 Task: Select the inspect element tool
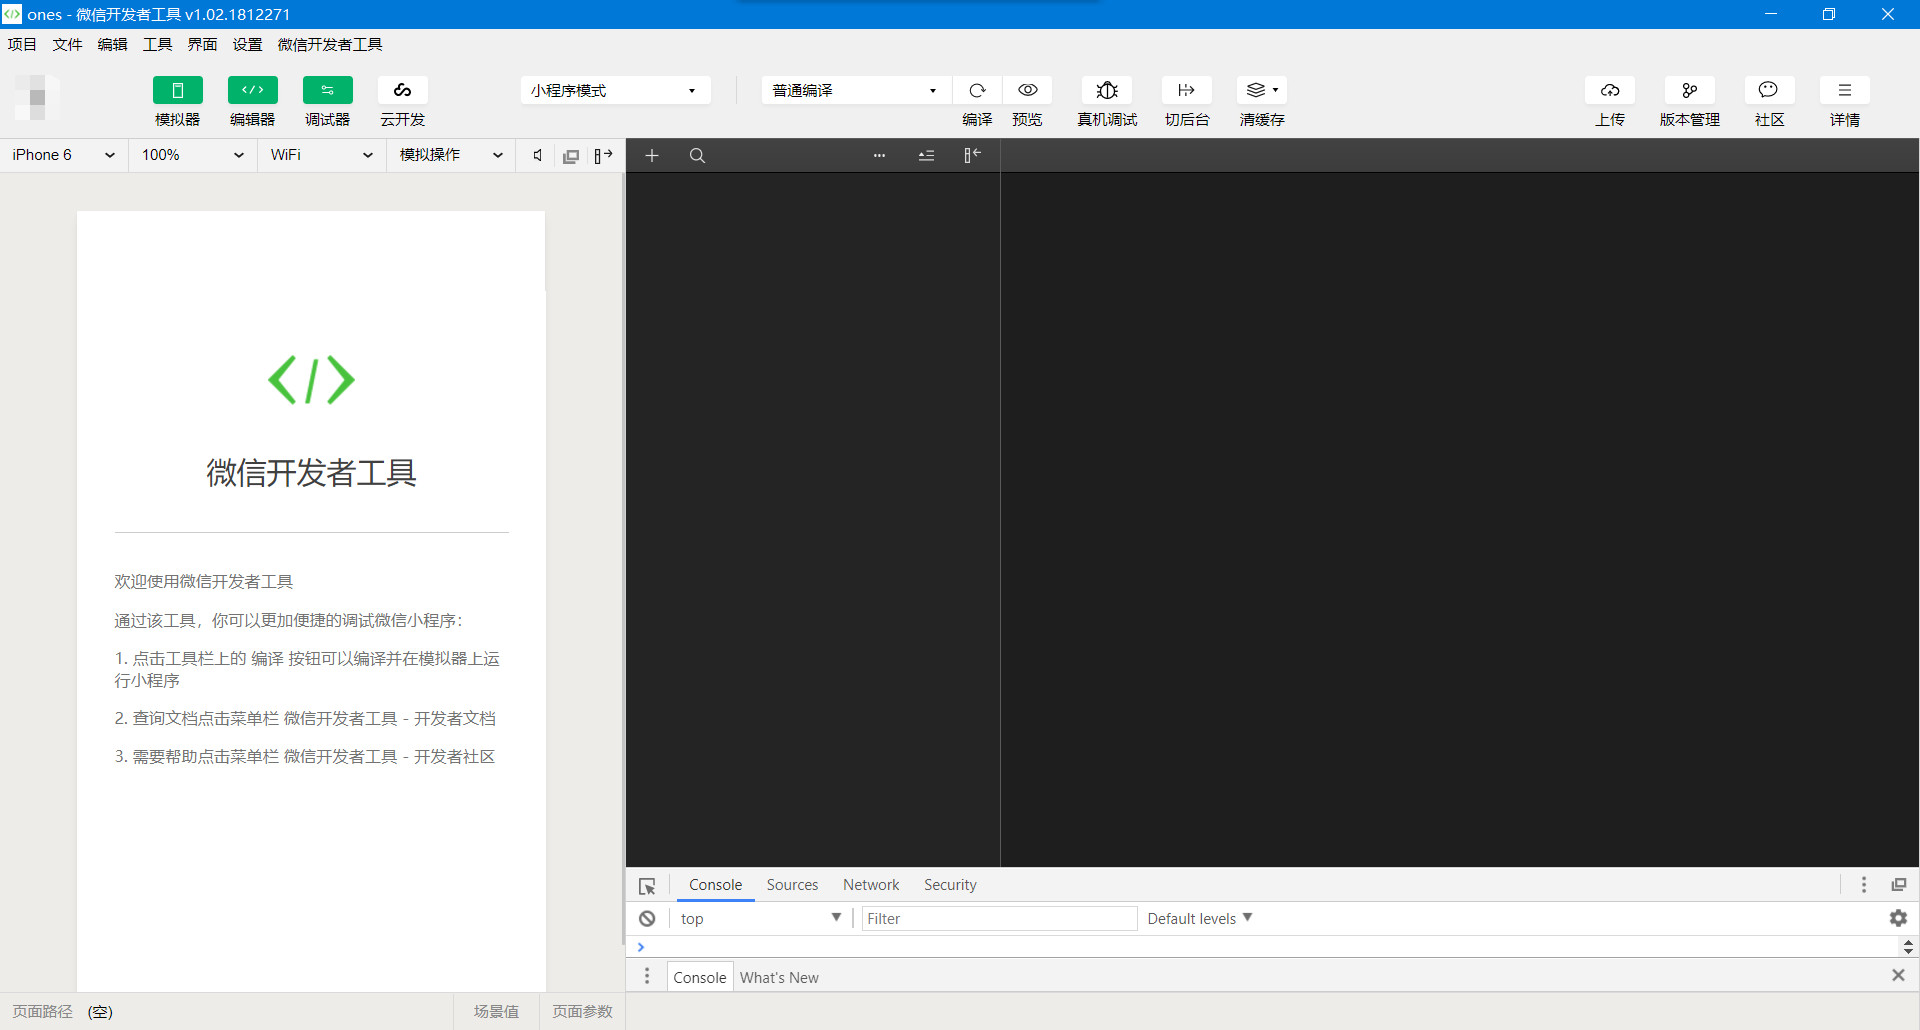647,886
